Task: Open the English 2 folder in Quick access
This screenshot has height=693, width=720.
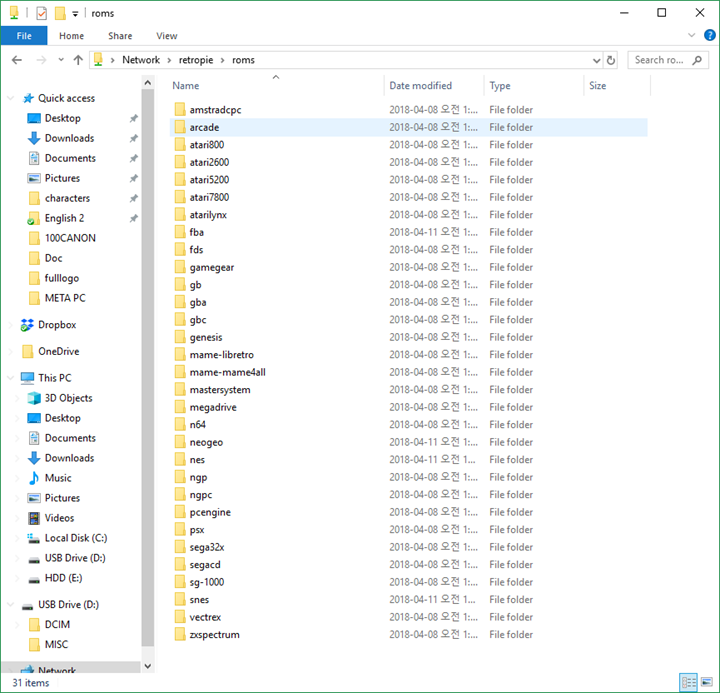Action: click(64, 218)
